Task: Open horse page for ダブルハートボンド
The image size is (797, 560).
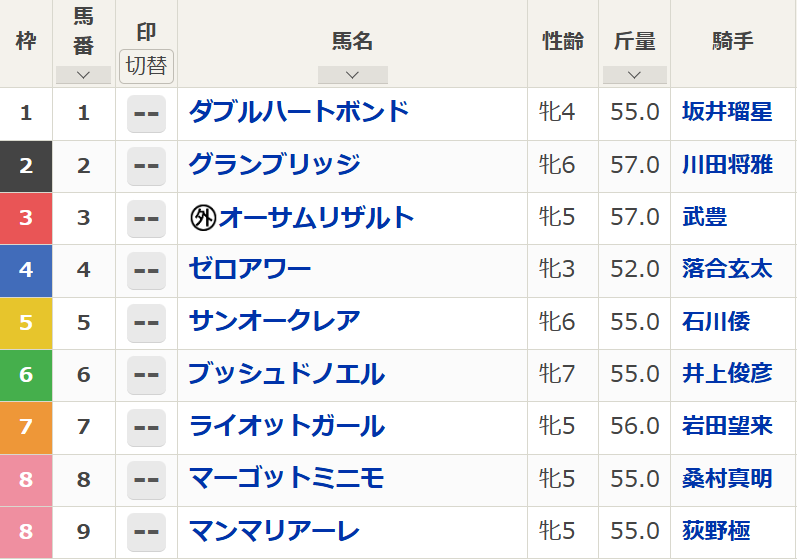Action: 298,112
